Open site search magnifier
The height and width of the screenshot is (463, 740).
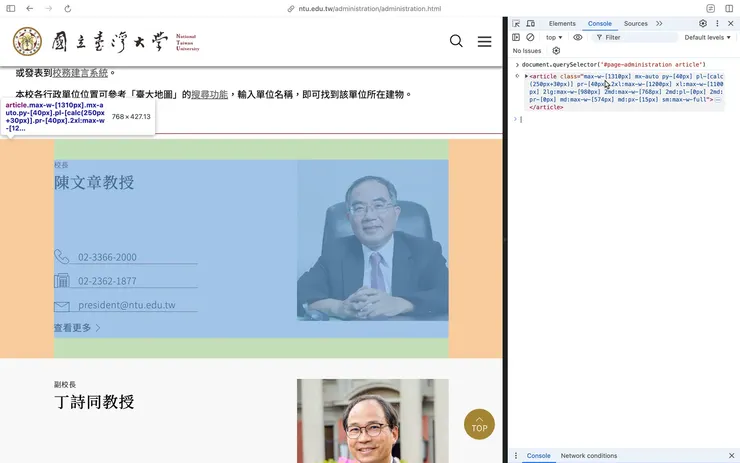pos(456,41)
